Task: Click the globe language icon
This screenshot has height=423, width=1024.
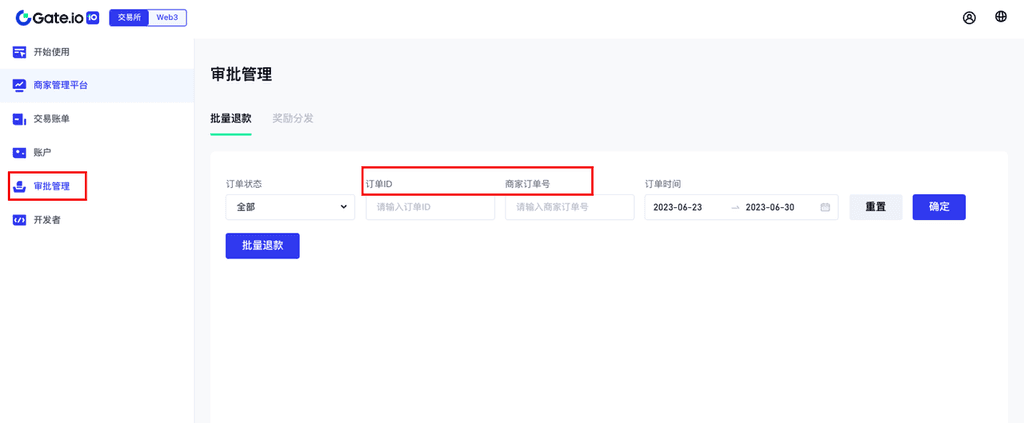Action: click(1001, 17)
